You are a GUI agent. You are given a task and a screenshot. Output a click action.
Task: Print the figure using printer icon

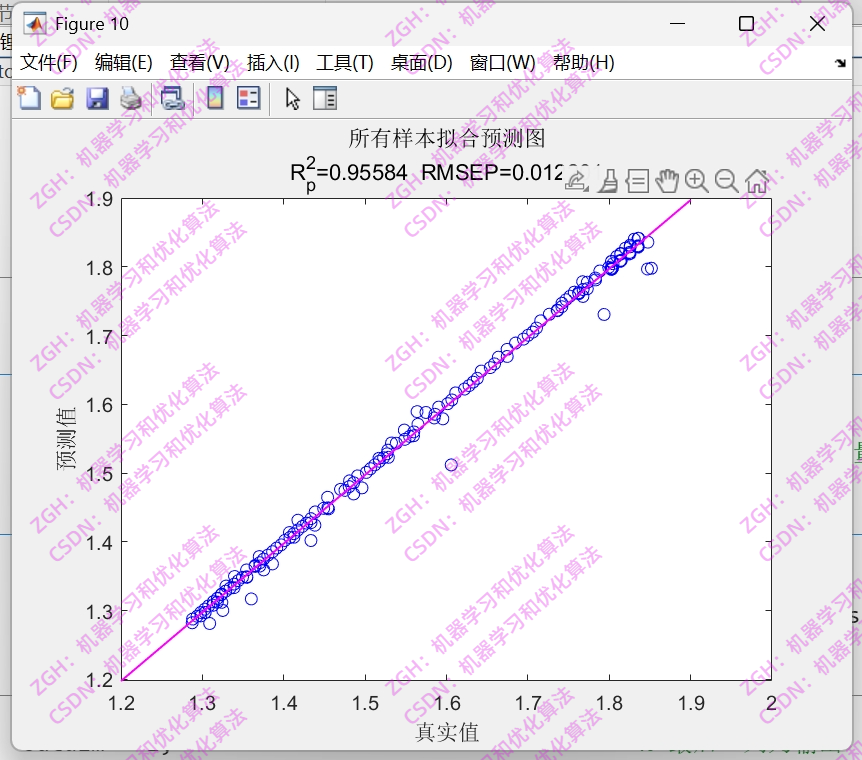tap(131, 99)
